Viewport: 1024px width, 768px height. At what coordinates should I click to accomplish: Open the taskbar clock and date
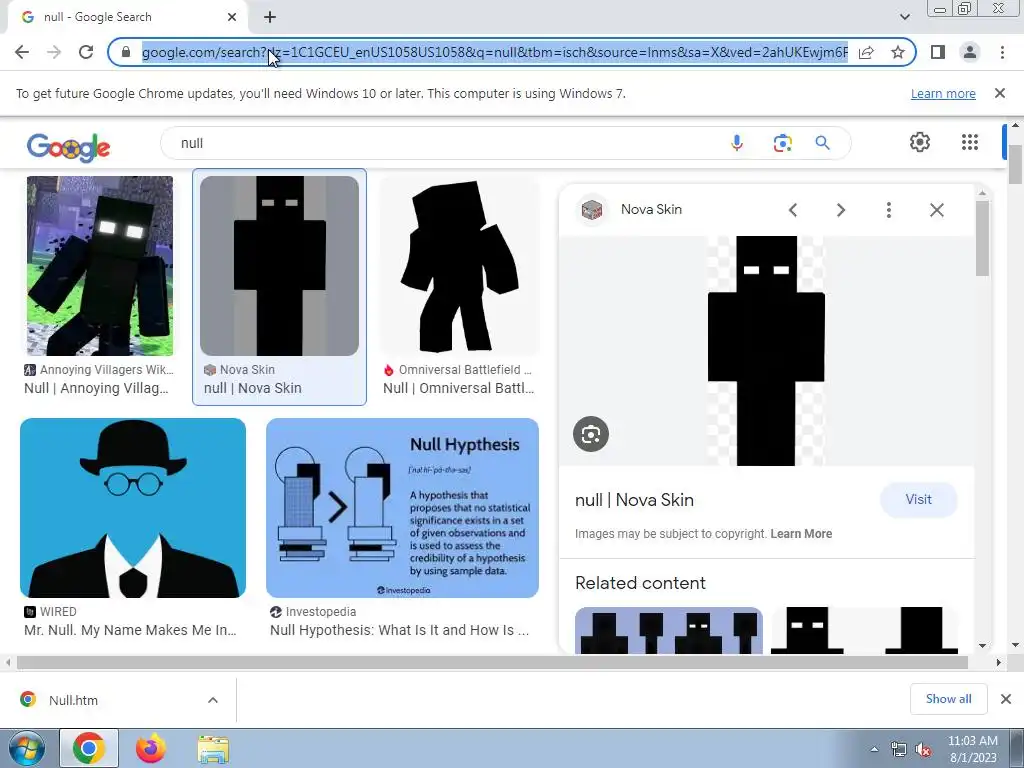coord(972,749)
